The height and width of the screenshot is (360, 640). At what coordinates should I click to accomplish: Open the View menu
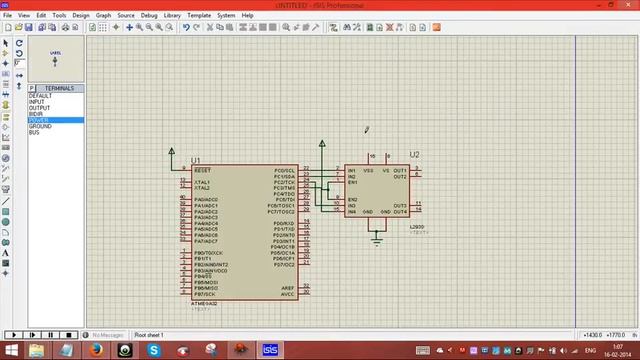24,16
